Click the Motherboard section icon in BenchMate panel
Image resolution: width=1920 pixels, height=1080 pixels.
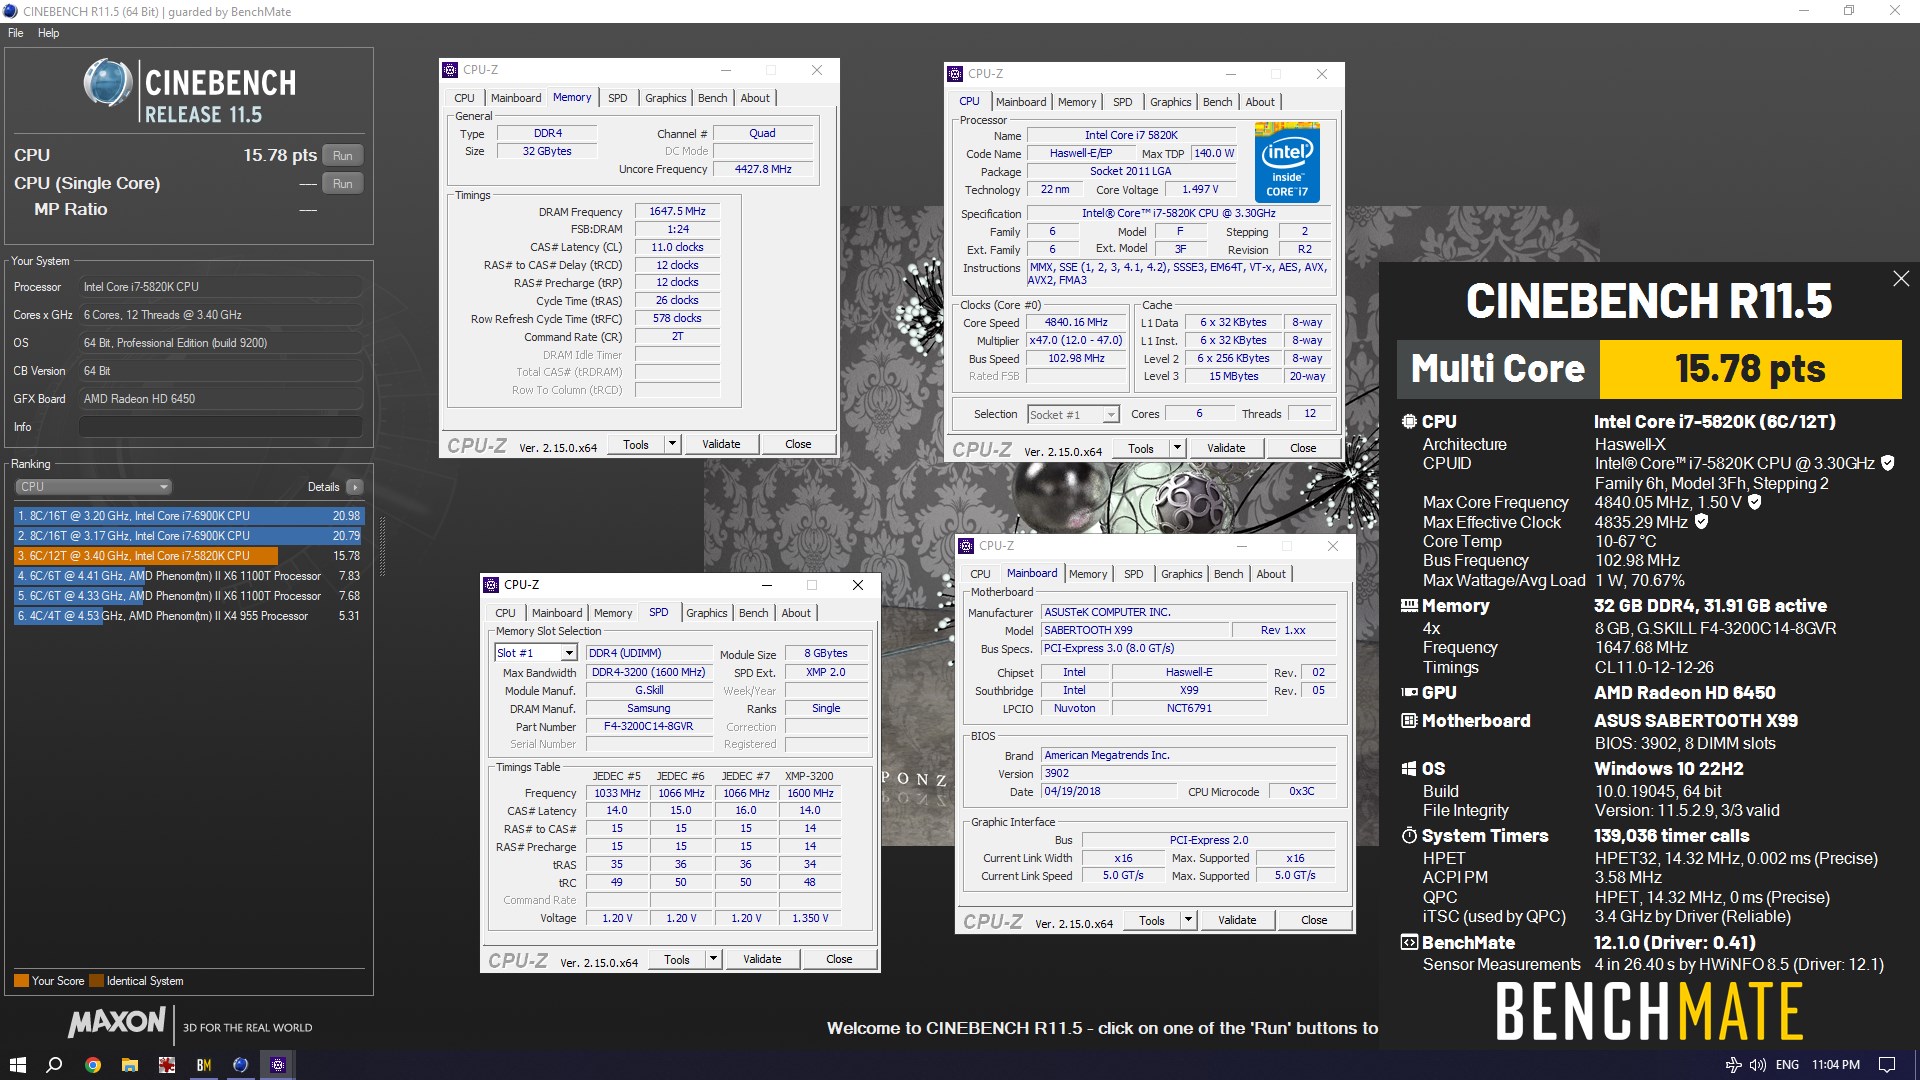tap(1409, 721)
